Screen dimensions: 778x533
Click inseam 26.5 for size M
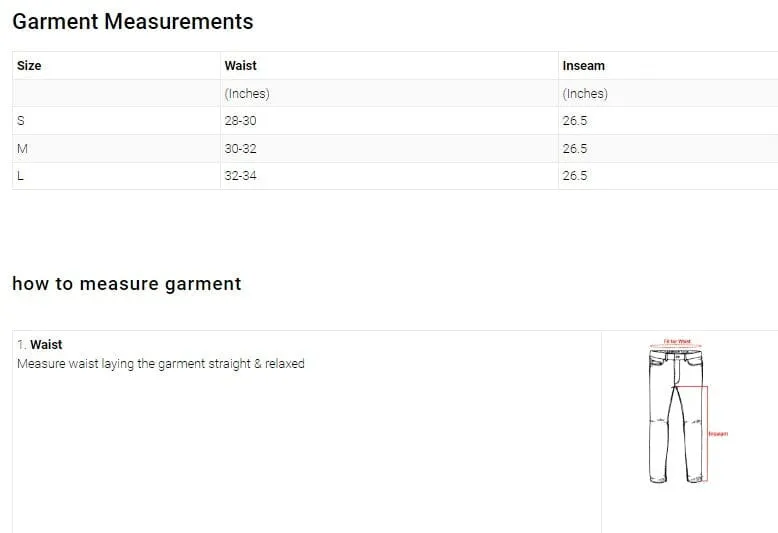pos(575,148)
